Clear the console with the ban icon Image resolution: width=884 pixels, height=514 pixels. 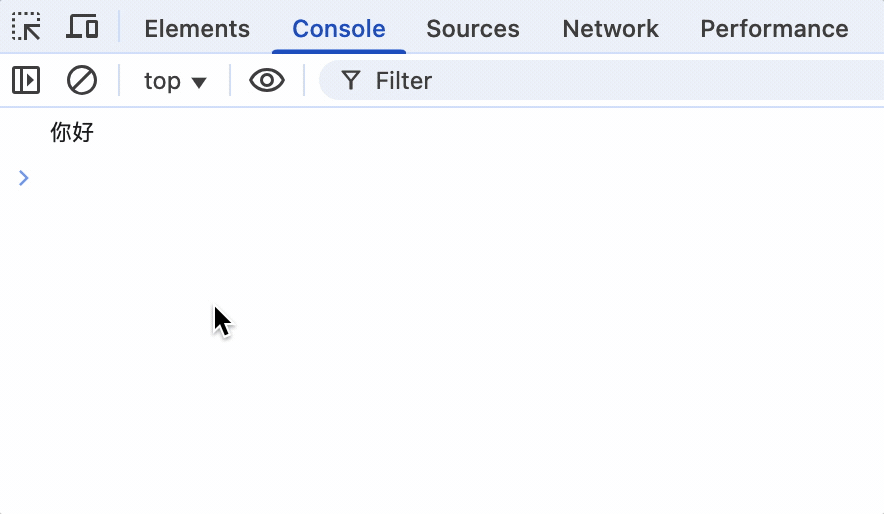click(x=82, y=80)
